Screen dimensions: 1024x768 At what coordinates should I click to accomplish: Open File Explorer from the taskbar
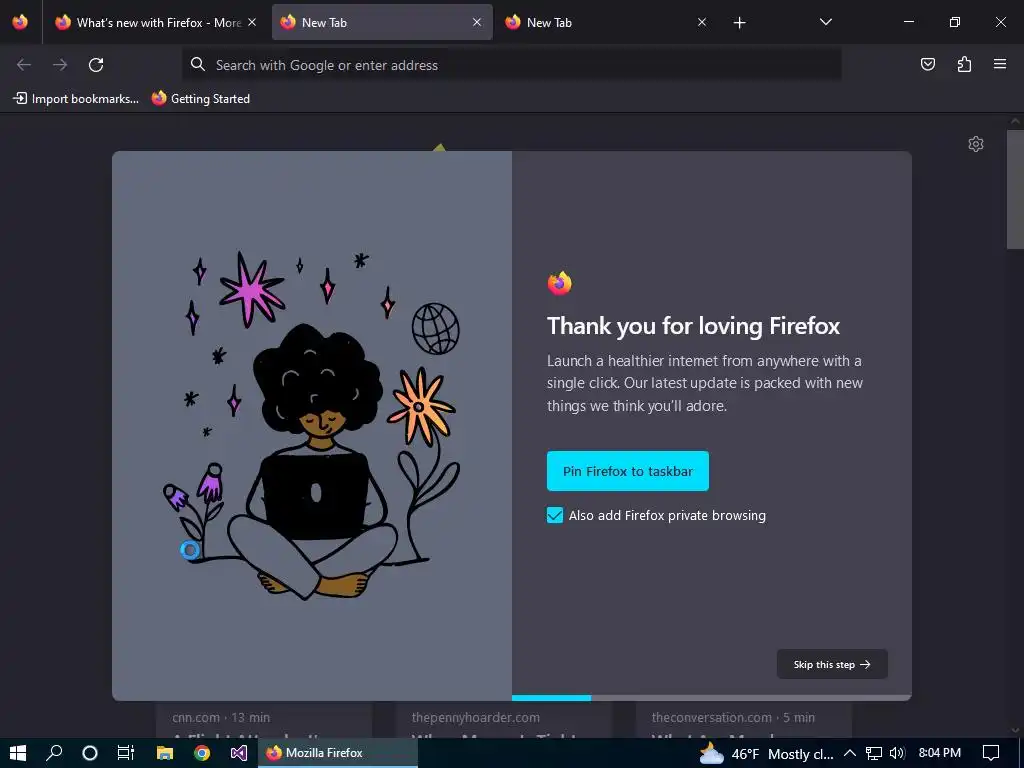click(165, 753)
